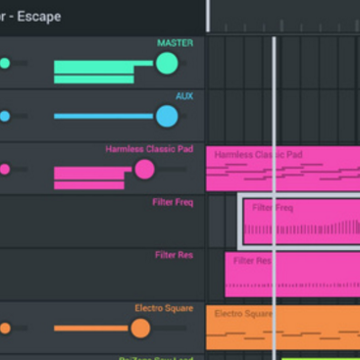Click the timeline ruler at top
Viewport: 360px width, 360px height.
click(283, 17)
